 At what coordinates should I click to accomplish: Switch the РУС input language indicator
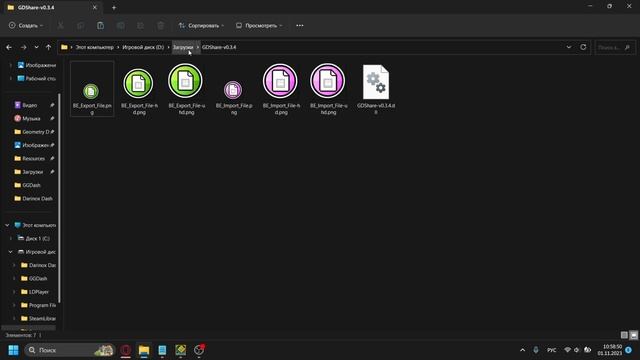(x=551, y=350)
